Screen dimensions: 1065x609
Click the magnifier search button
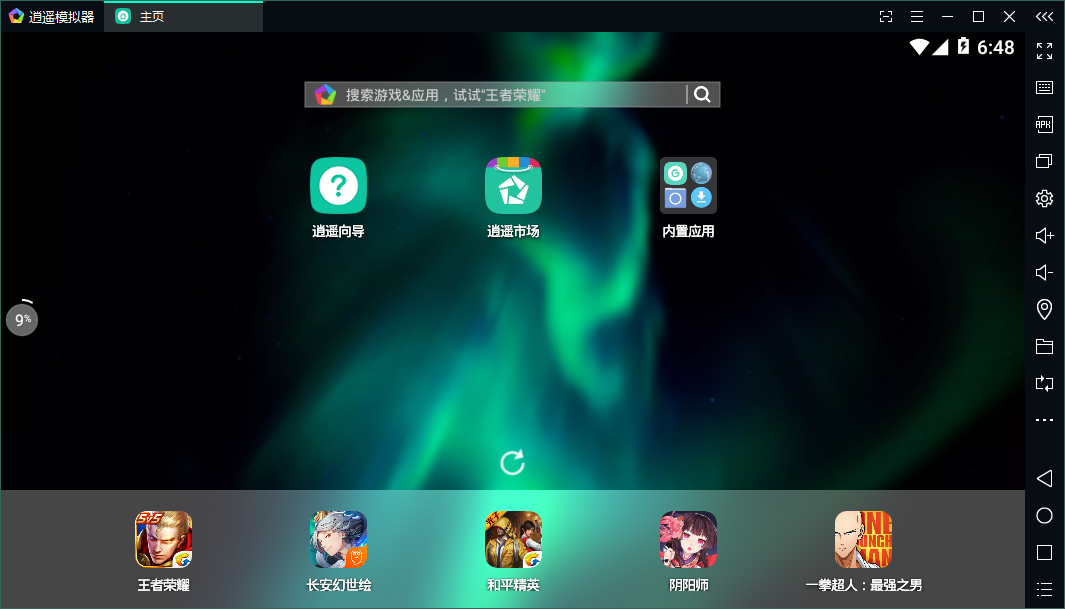tap(703, 94)
